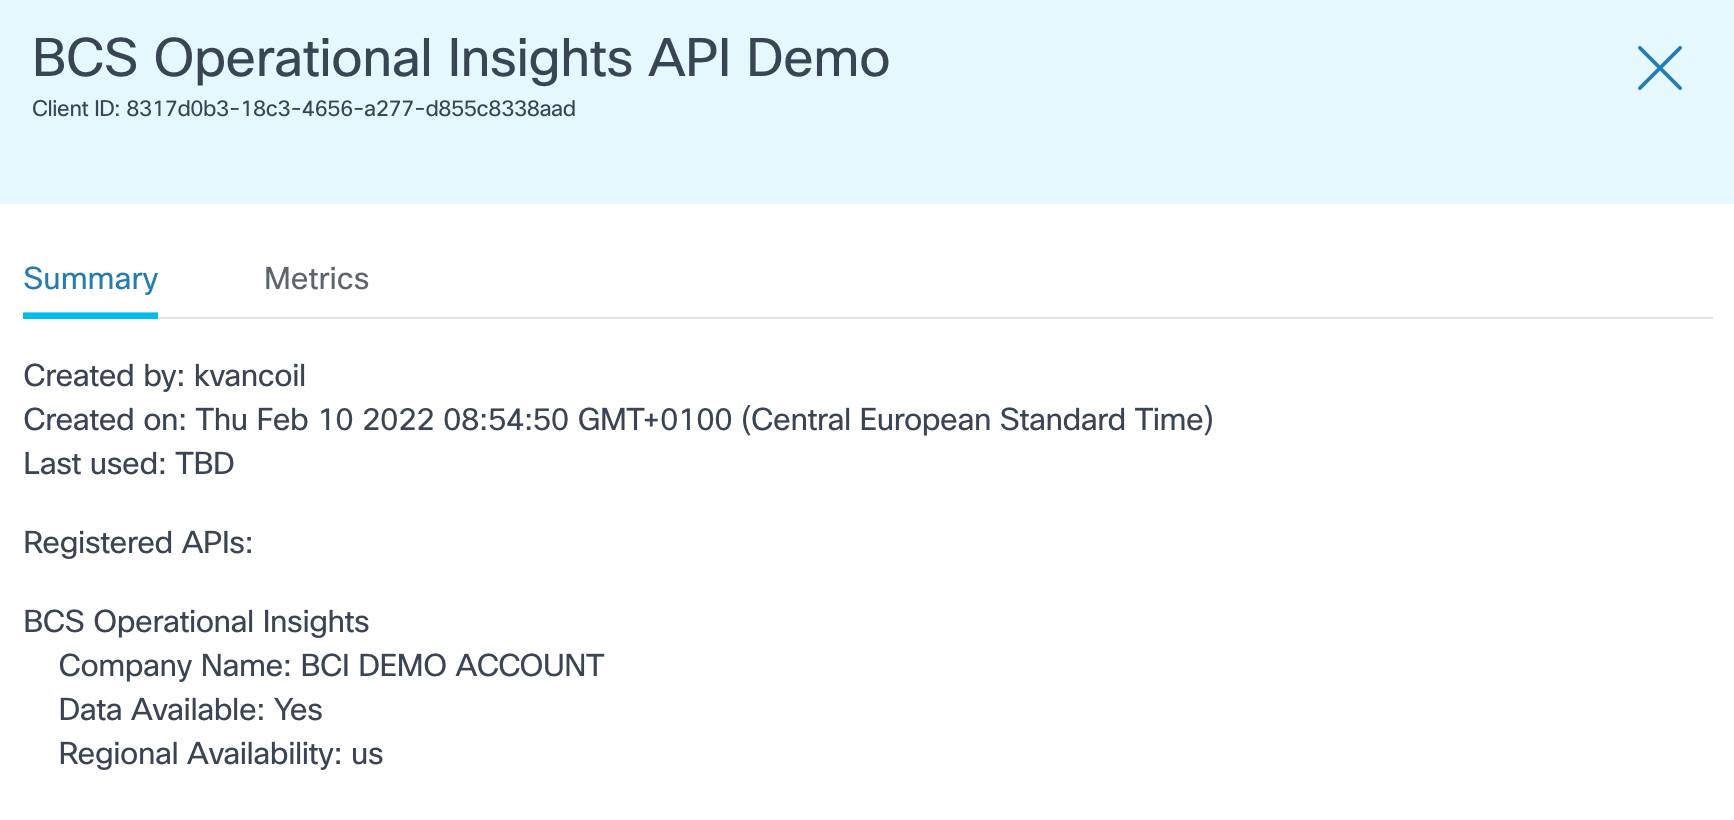
Task: Click the 'Created by:' label
Action: (x=104, y=376)
